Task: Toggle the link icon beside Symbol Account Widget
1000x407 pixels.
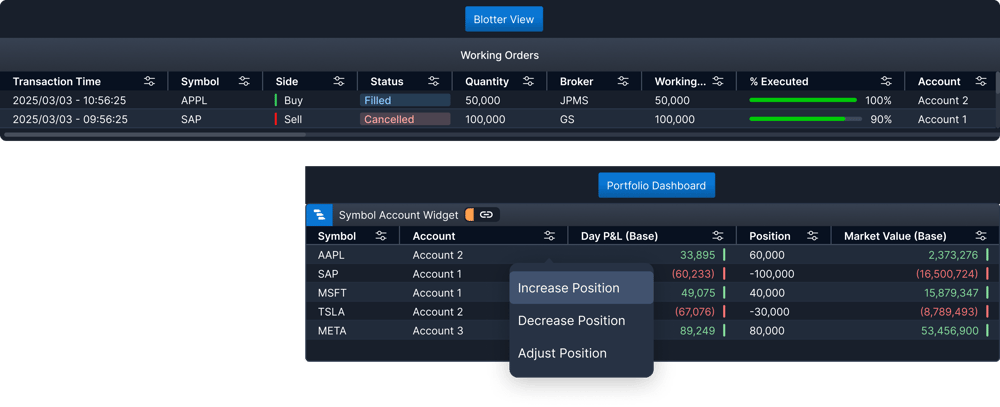Action: (487, 215)
